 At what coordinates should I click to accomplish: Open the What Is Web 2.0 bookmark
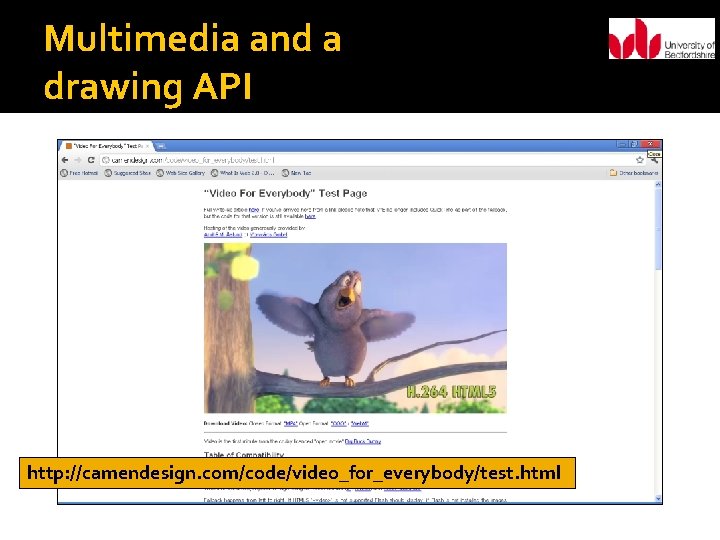pos(243,173)
